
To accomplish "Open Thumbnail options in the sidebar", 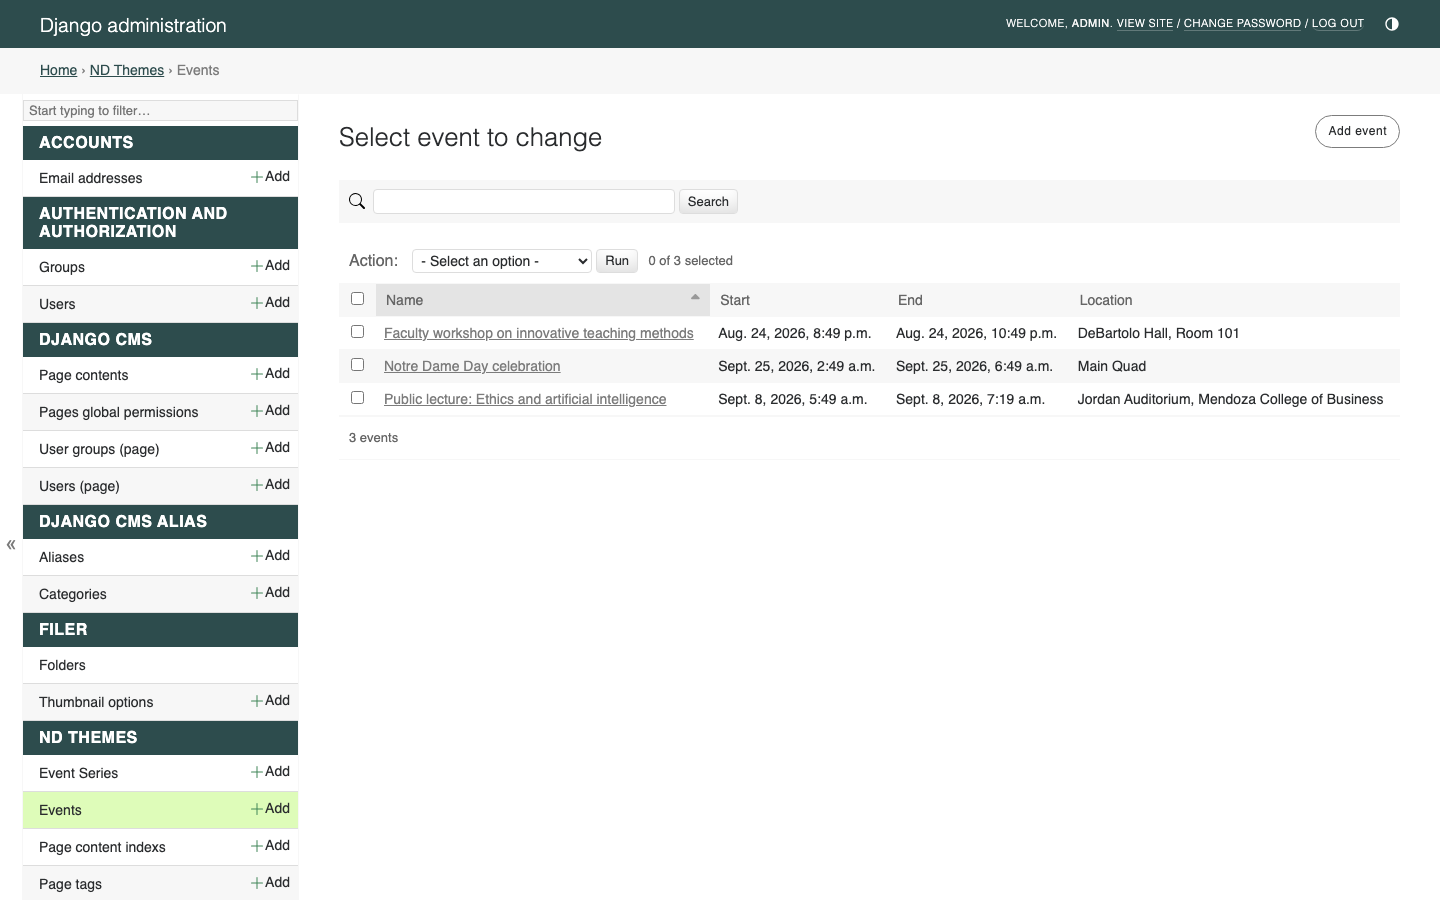I will tap(96, 702).
